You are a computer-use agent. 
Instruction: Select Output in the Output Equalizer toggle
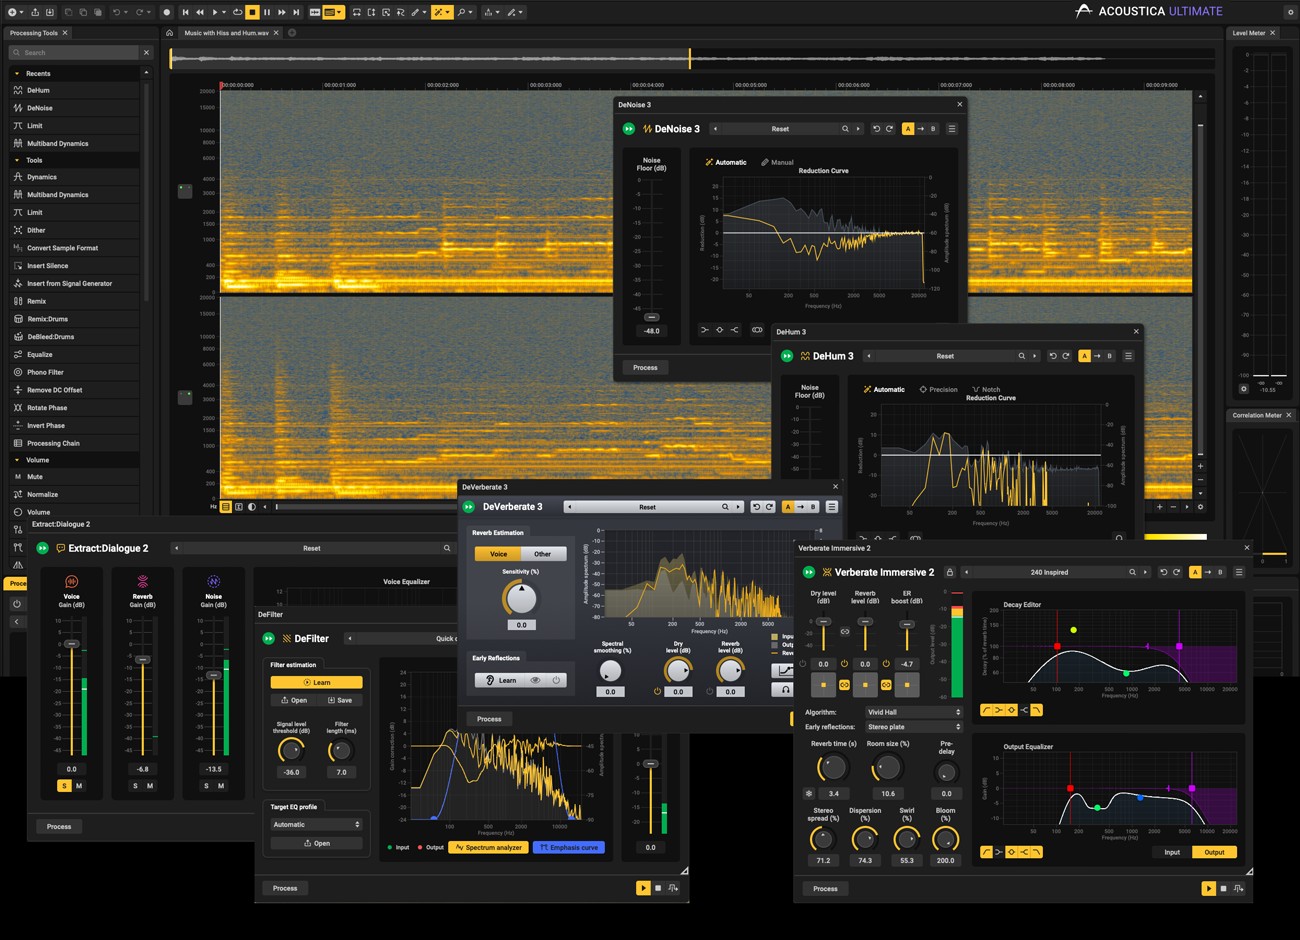tap(1214, 852)
